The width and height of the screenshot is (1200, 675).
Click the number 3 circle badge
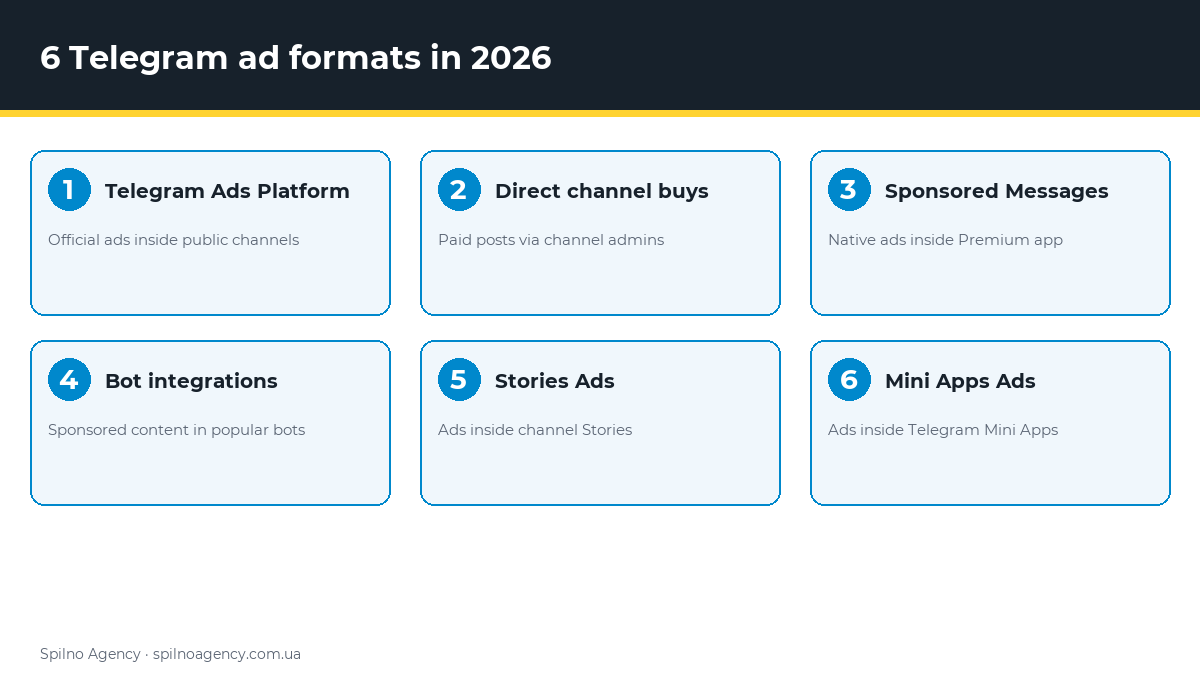[x=849, y=189]
